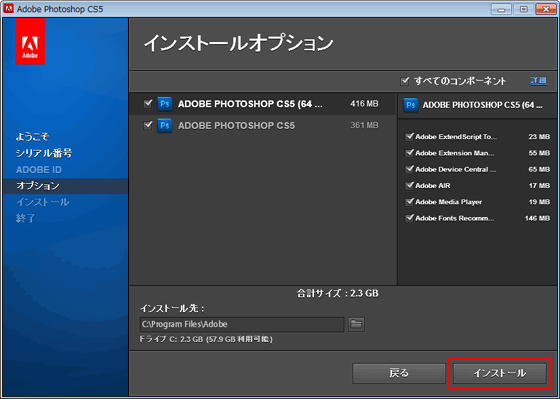
Task: Click the install path field C:\Program Files\Adobe
Action: coord(242,324)
